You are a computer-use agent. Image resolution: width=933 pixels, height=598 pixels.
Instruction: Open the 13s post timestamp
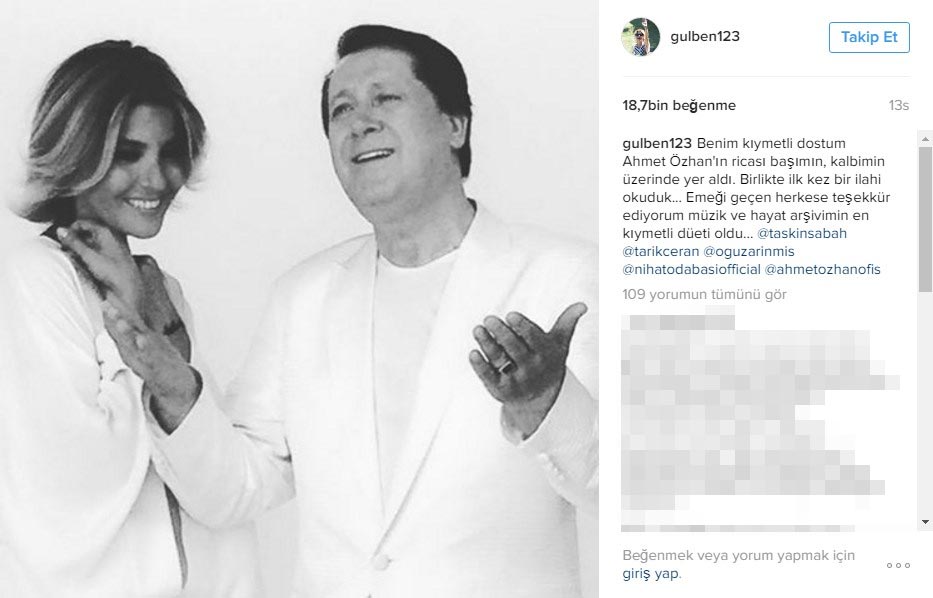tap(898, 105)
